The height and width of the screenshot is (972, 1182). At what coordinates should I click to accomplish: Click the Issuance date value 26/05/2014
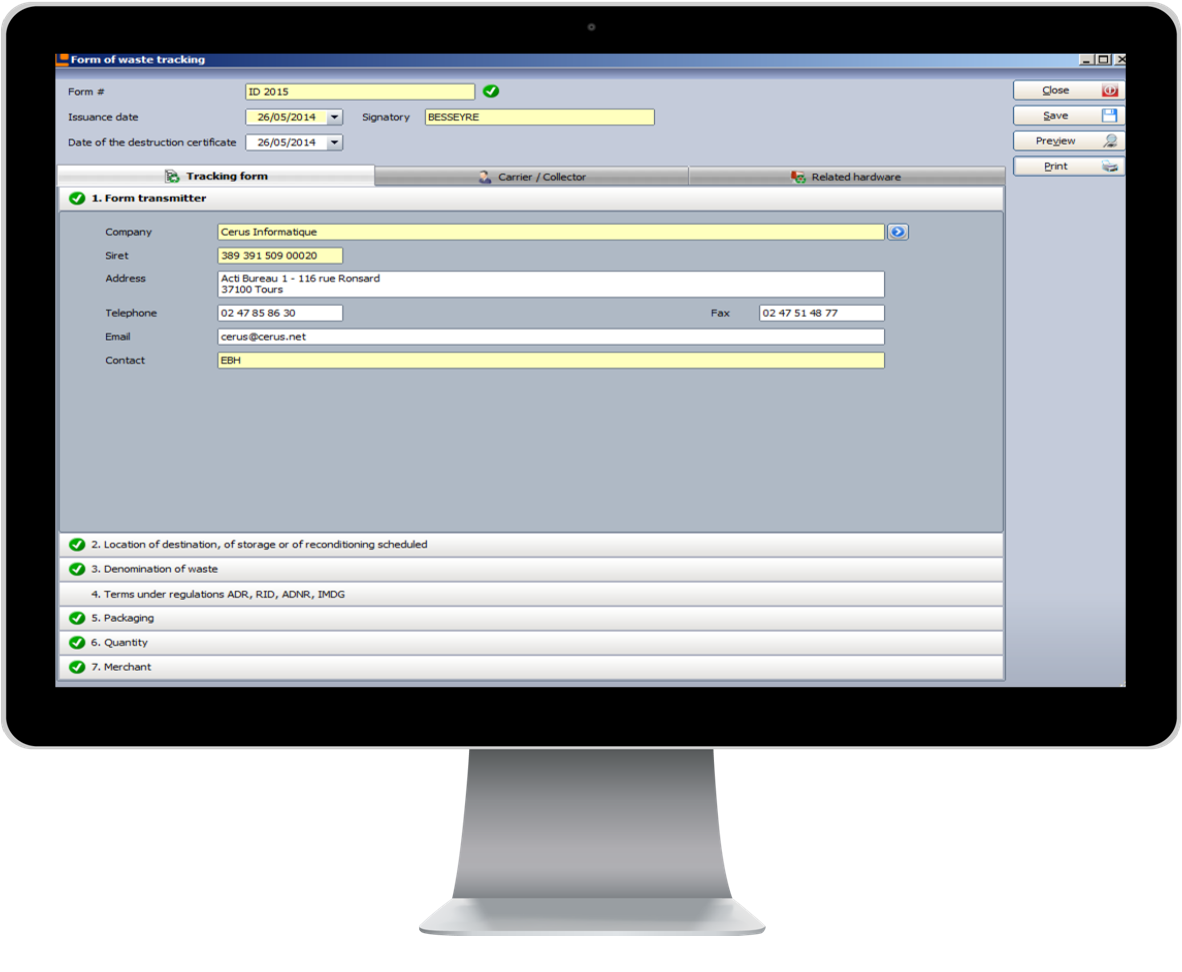pyautogui.click(x=286, y=118)
